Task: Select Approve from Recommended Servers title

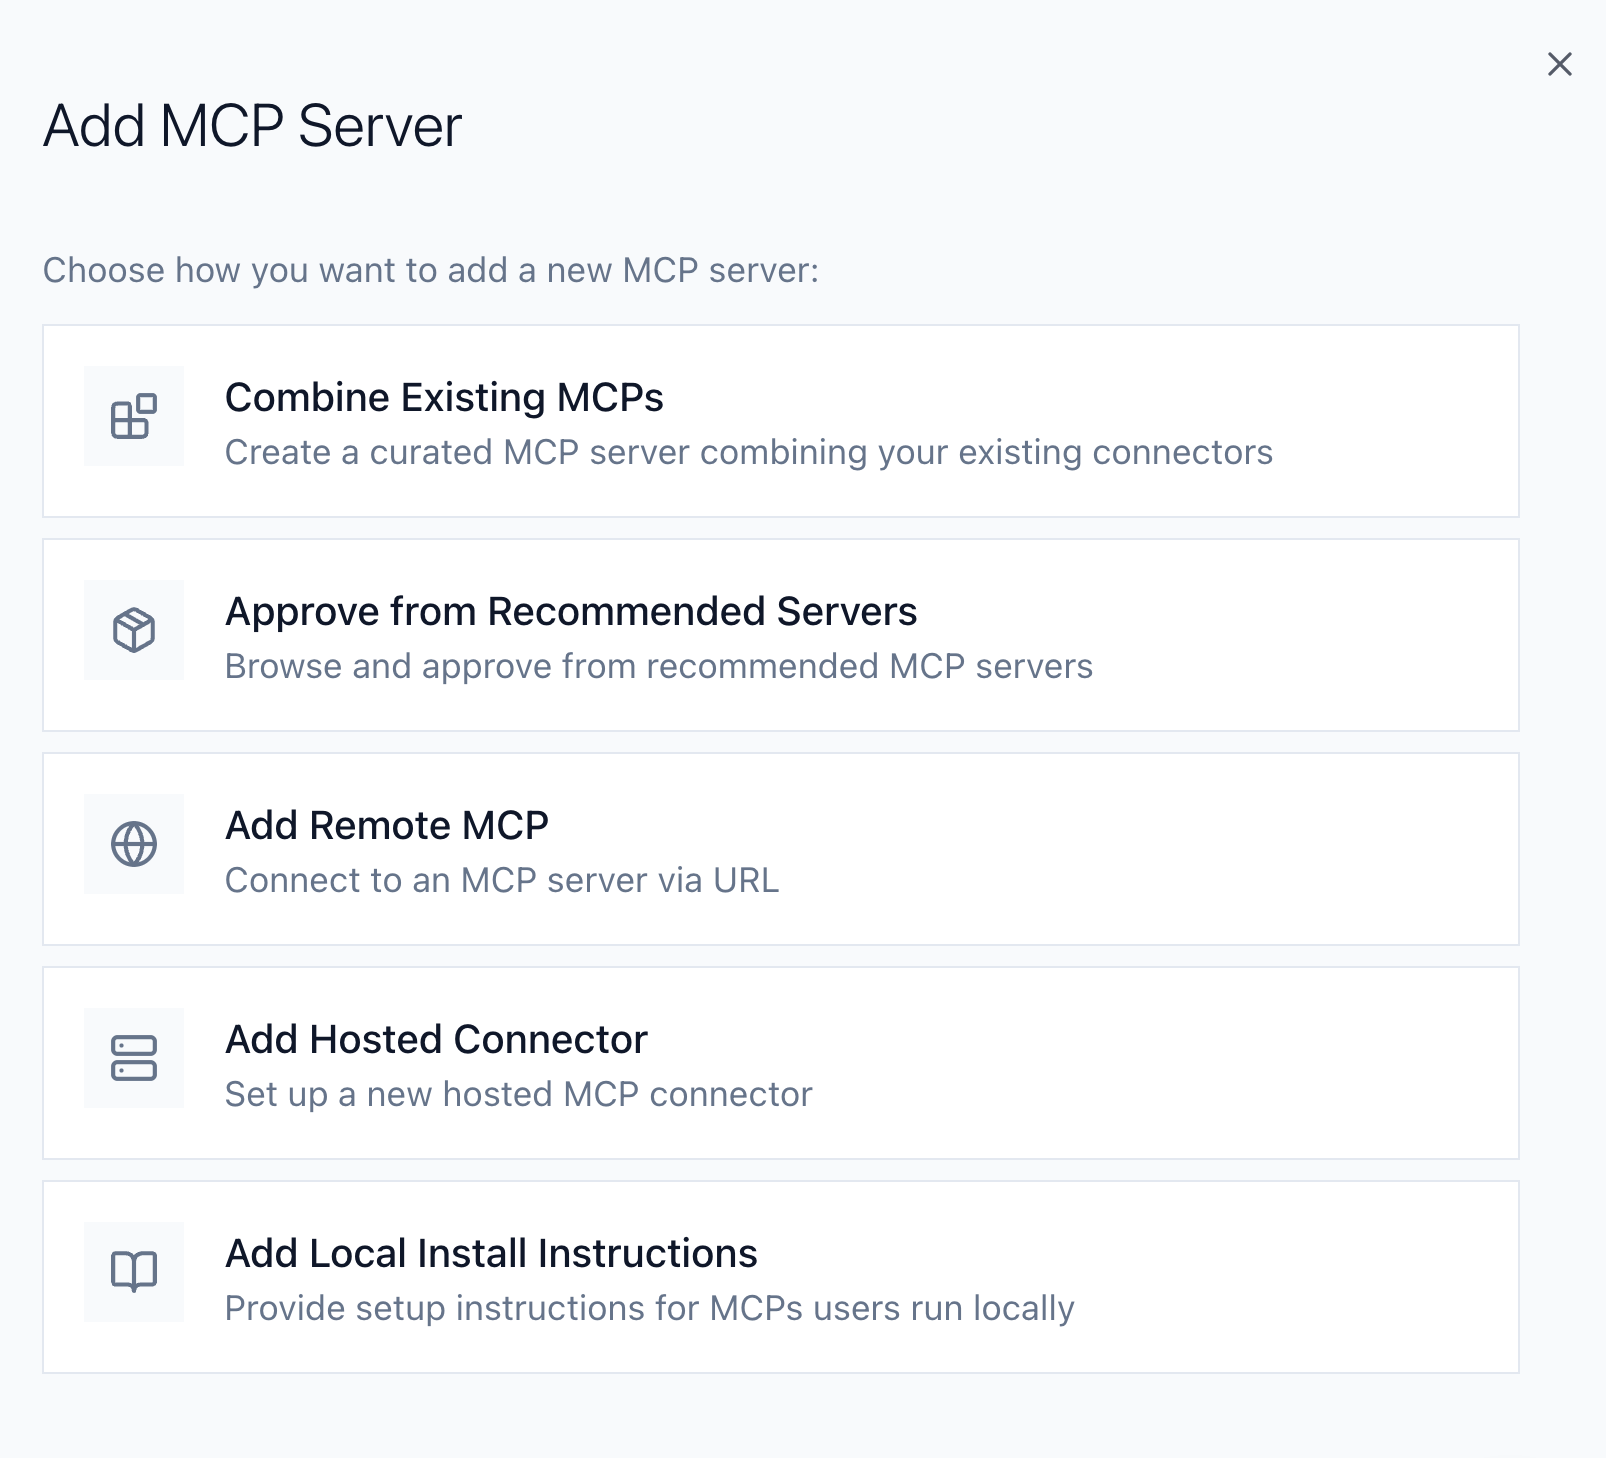Action: click(571, 612)
